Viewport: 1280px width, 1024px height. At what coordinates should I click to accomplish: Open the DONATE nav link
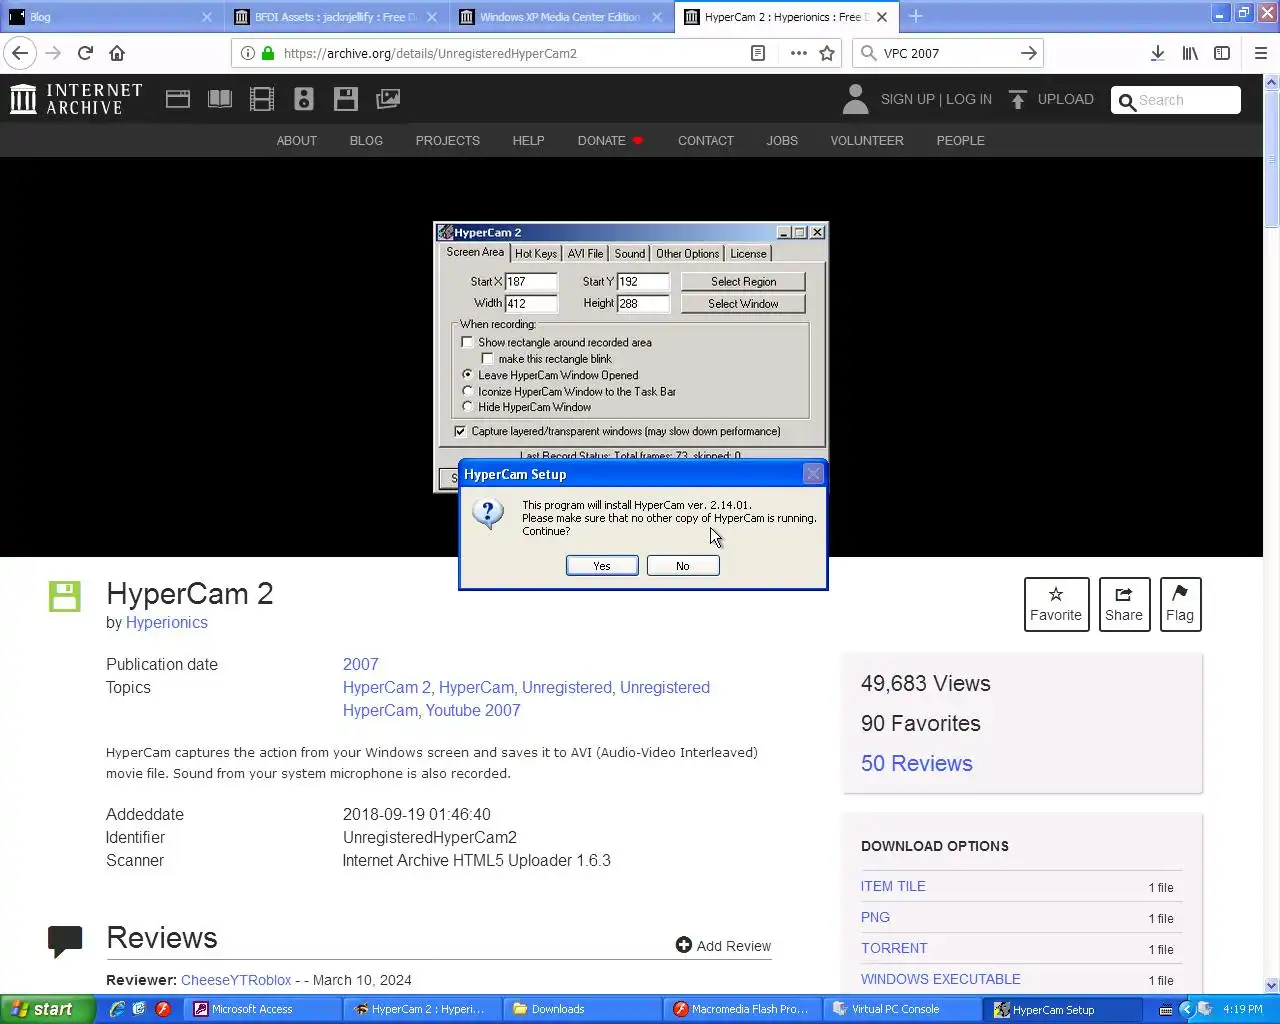(602, 141)
